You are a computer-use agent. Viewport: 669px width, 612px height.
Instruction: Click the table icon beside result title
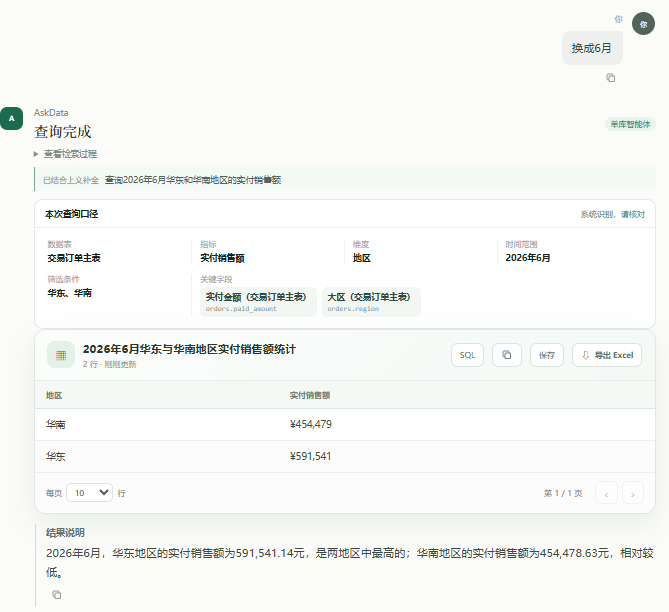pos(61,355)
